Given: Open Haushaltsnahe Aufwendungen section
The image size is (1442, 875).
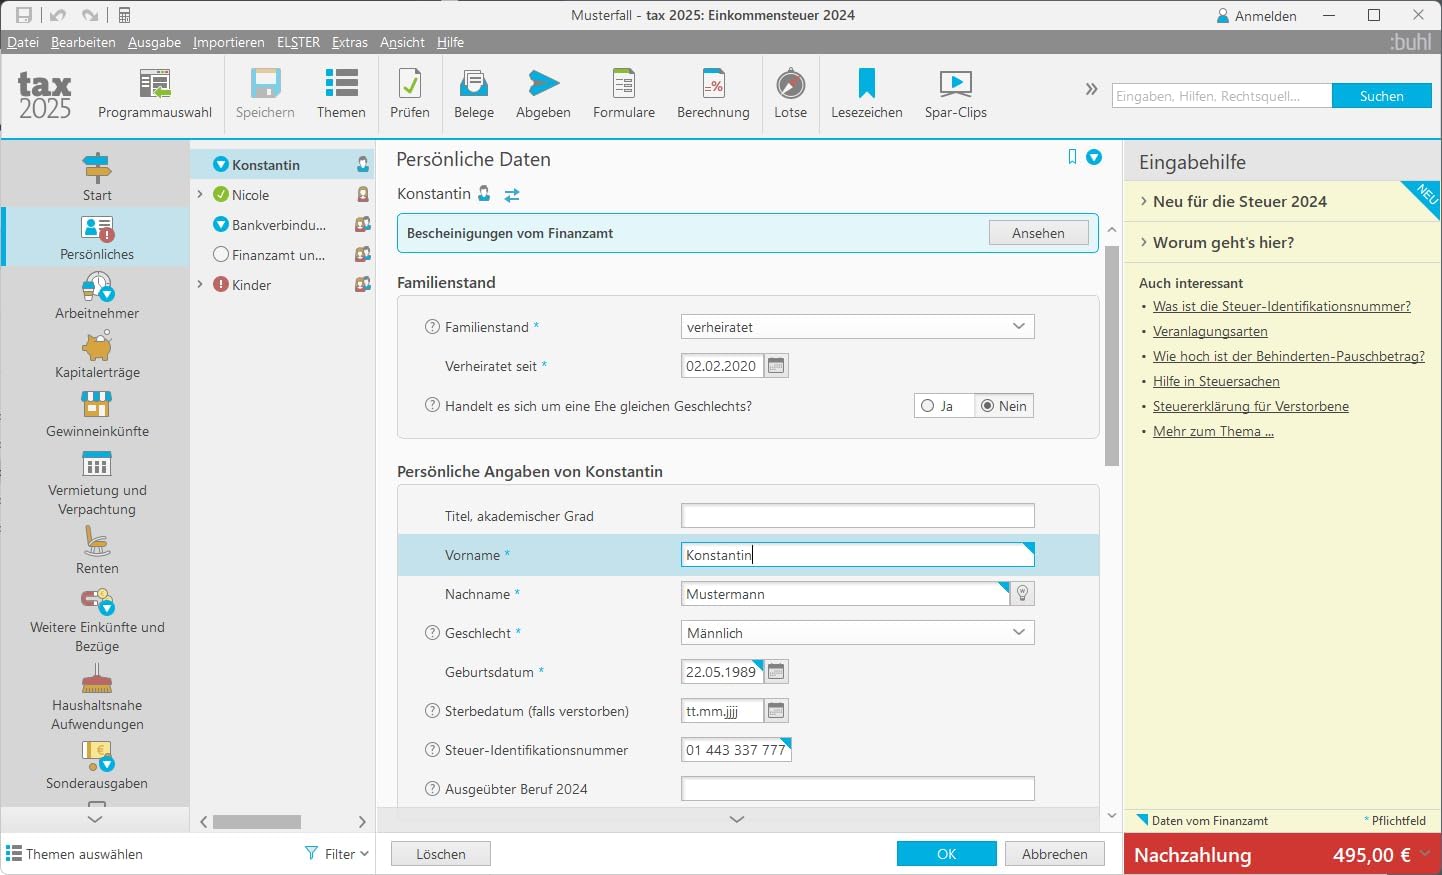Looking at the screenshot, I should [x=97, y=698].
